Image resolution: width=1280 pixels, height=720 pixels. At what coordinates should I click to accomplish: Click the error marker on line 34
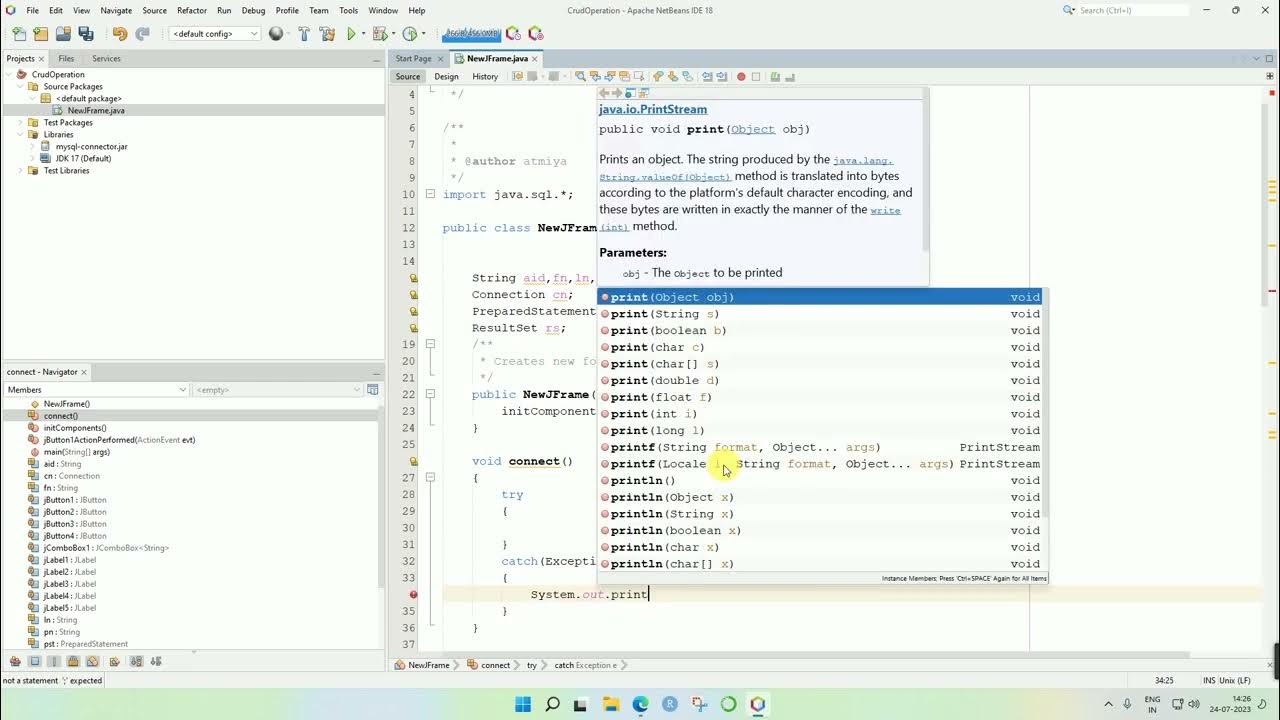tap(413, 594)
